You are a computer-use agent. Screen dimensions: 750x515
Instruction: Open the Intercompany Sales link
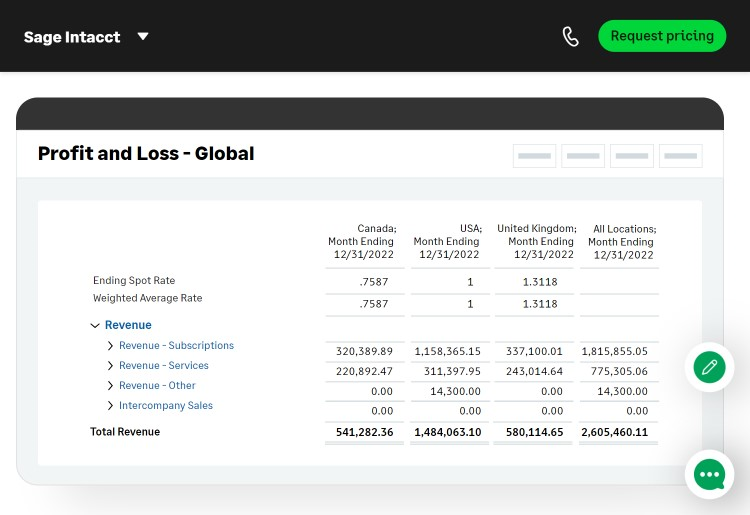click(166, 406)
